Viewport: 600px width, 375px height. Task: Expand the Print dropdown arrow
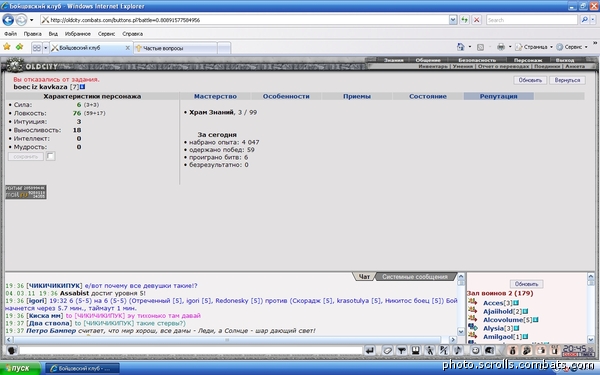[510, 47]
